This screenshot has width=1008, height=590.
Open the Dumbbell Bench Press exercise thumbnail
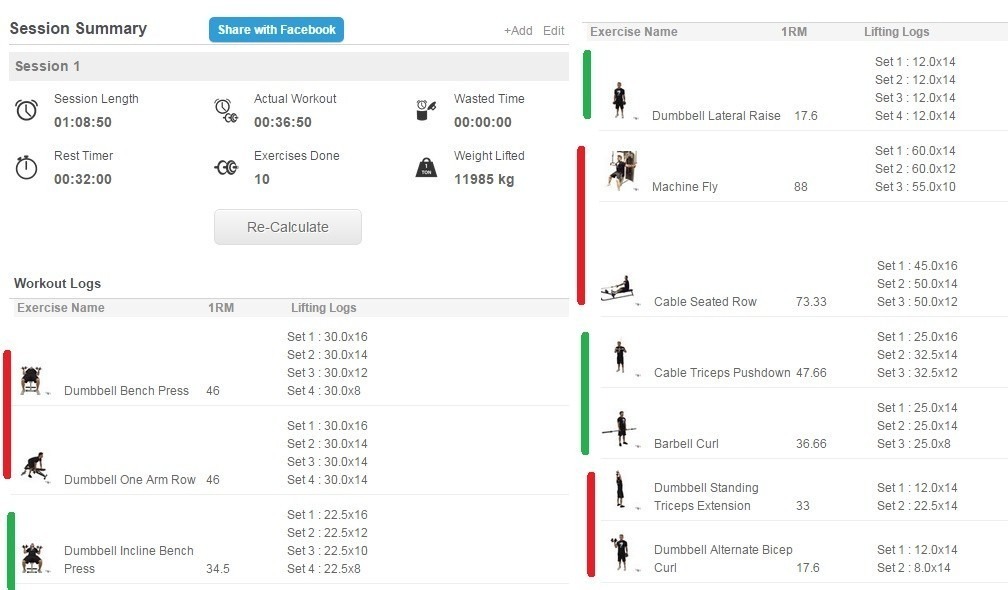coord(31,380)
